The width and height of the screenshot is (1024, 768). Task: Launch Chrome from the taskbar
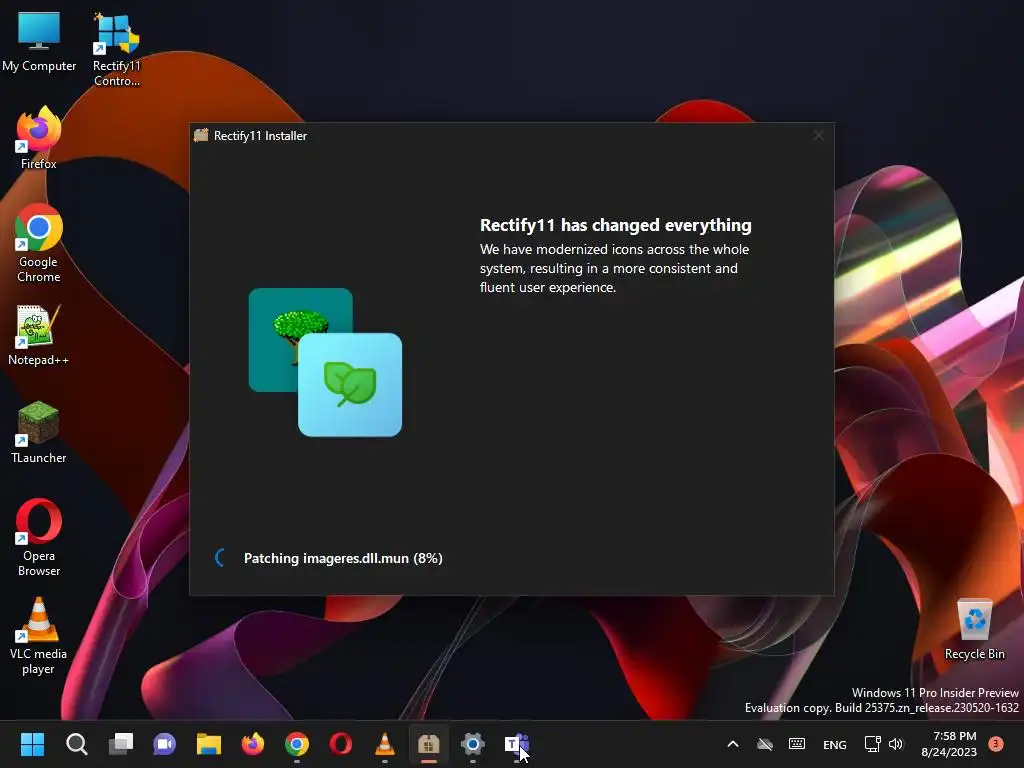[x=297, y=744]
